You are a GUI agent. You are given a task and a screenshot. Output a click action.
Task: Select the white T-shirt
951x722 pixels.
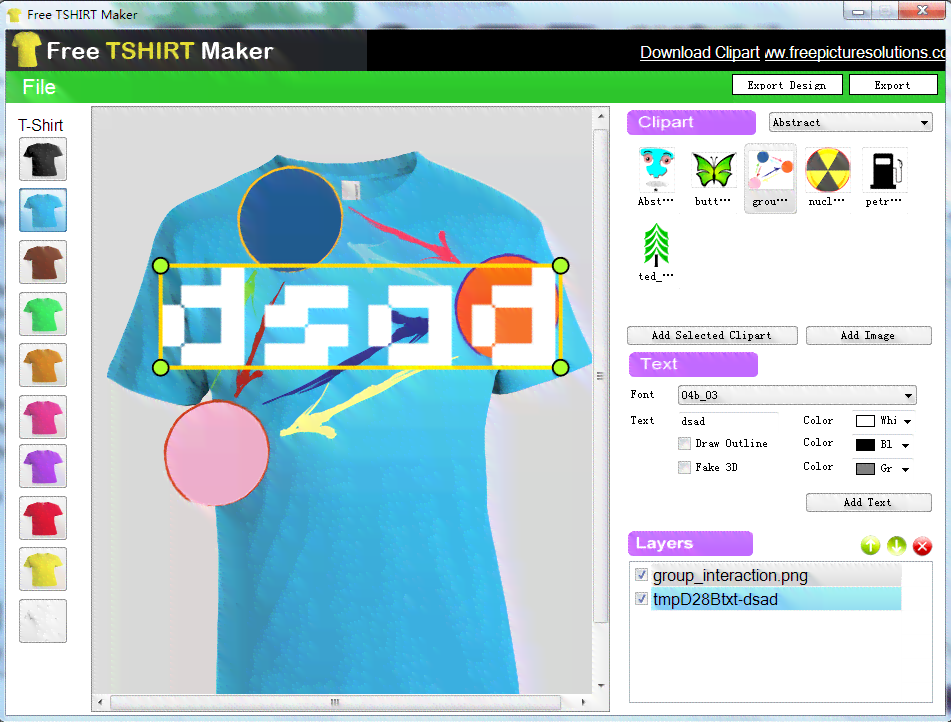point(42,621)
